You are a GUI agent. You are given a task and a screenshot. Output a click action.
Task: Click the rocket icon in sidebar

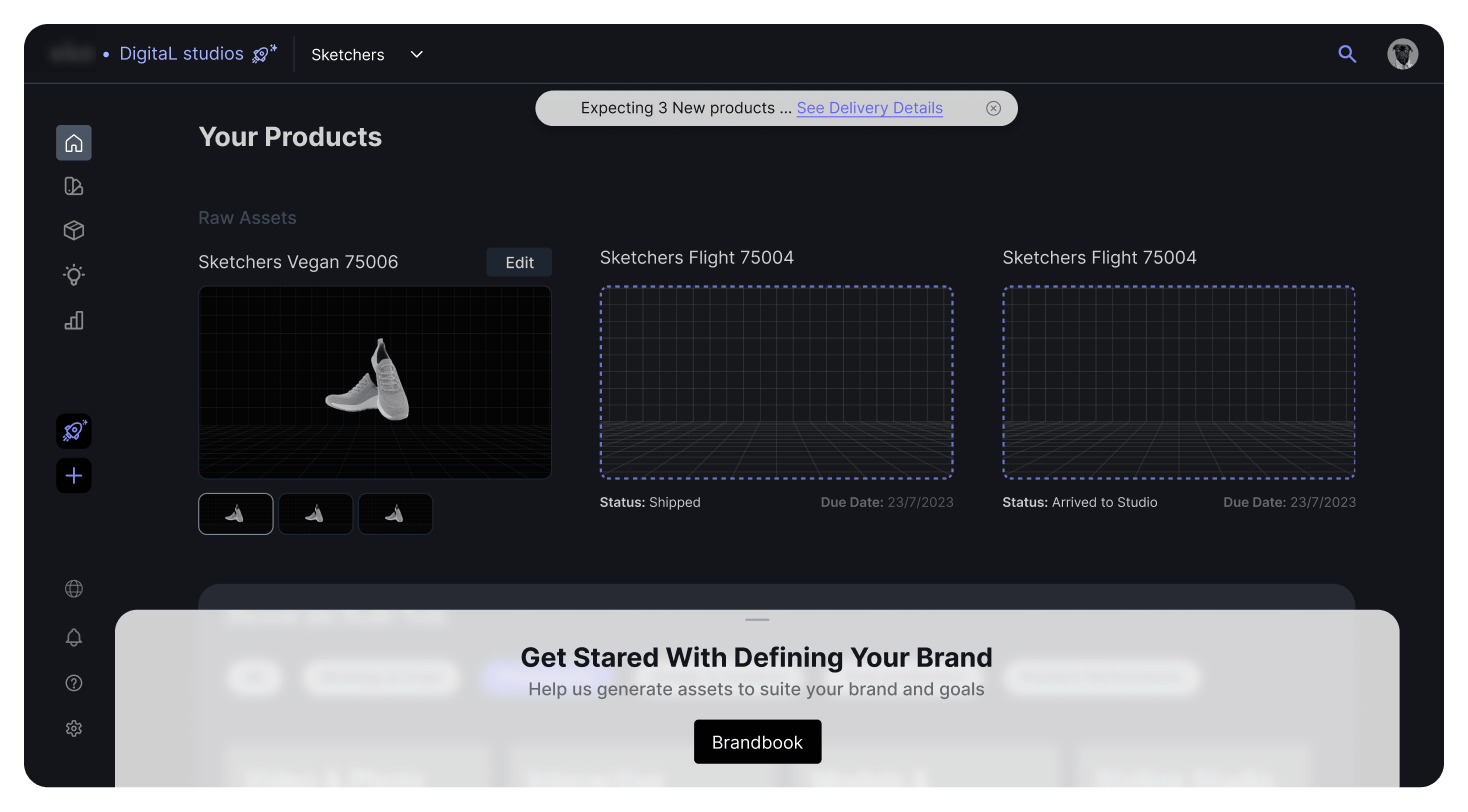[74, 431]
